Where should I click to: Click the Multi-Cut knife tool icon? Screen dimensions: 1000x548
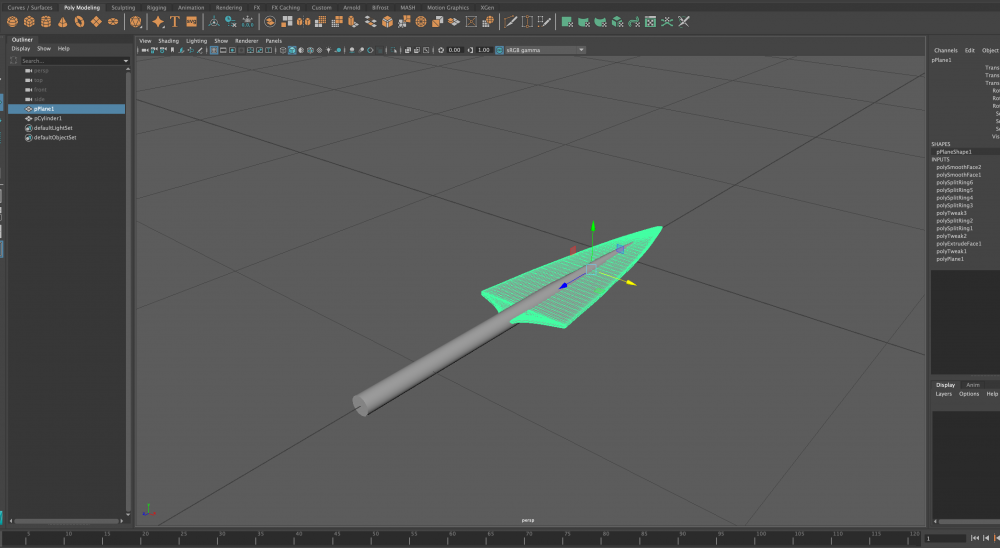(x=510, y=21)
